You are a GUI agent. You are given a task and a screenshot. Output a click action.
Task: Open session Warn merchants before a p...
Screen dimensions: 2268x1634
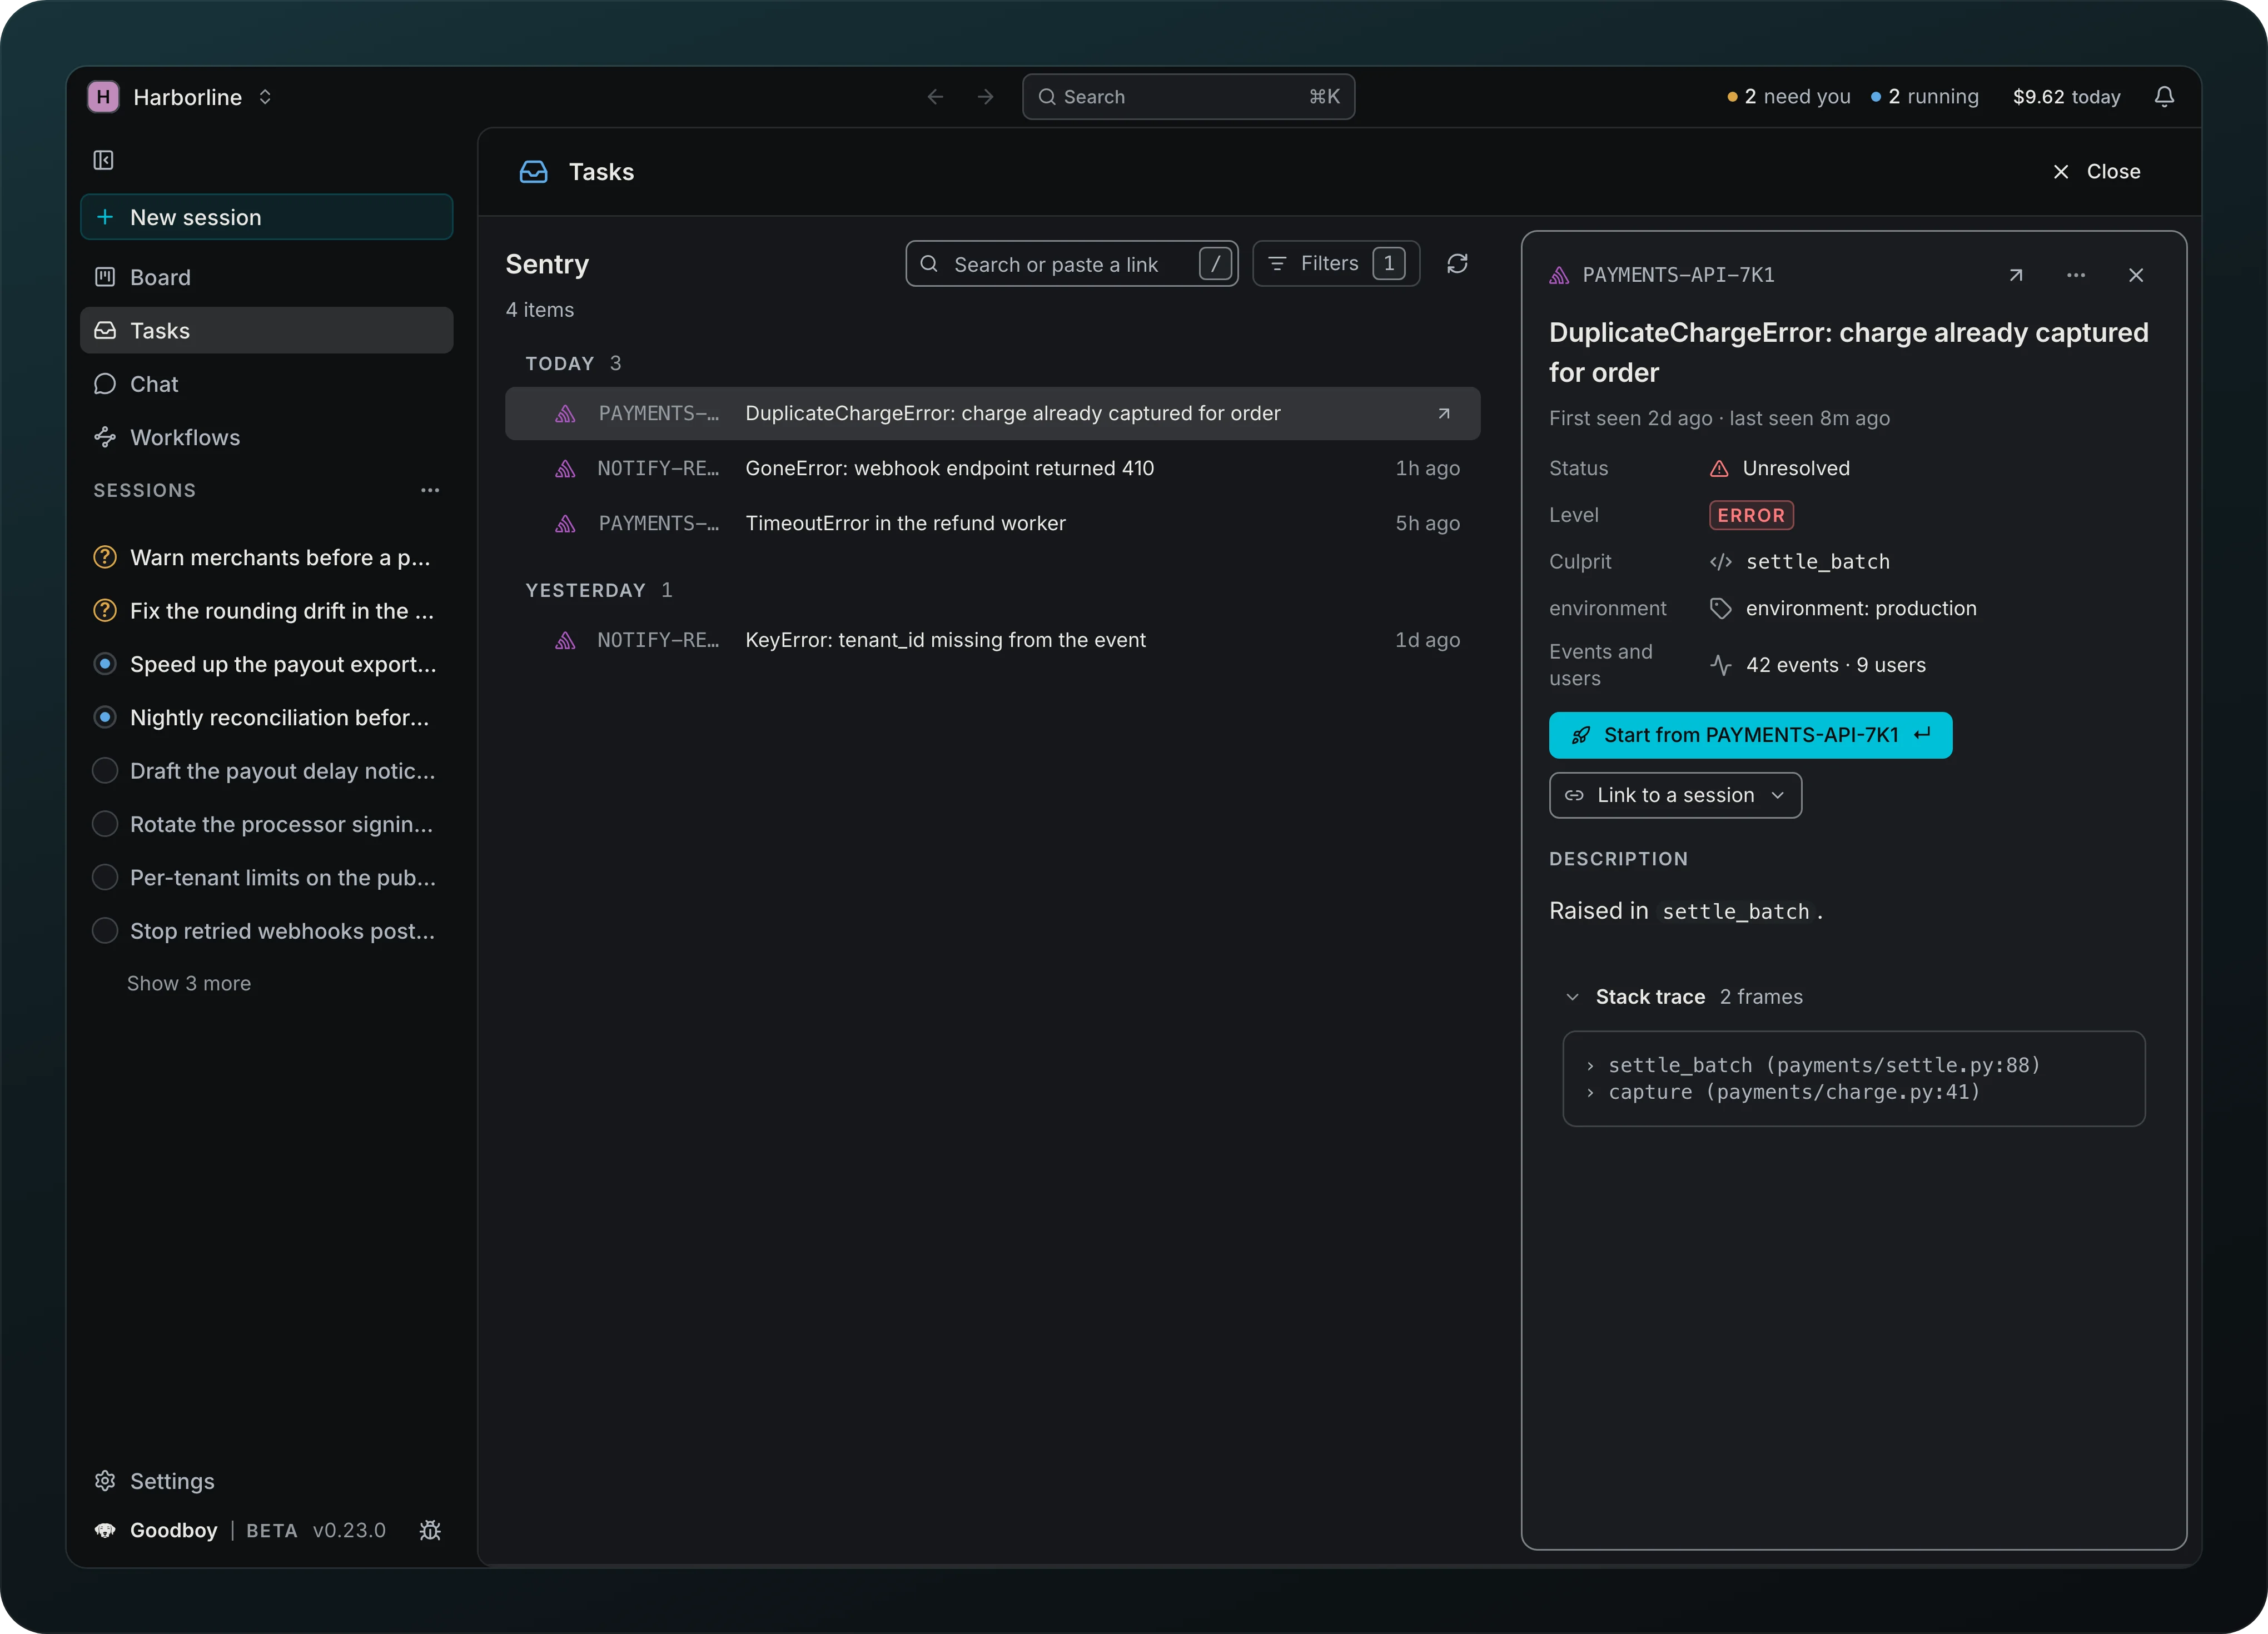[266, 557]
